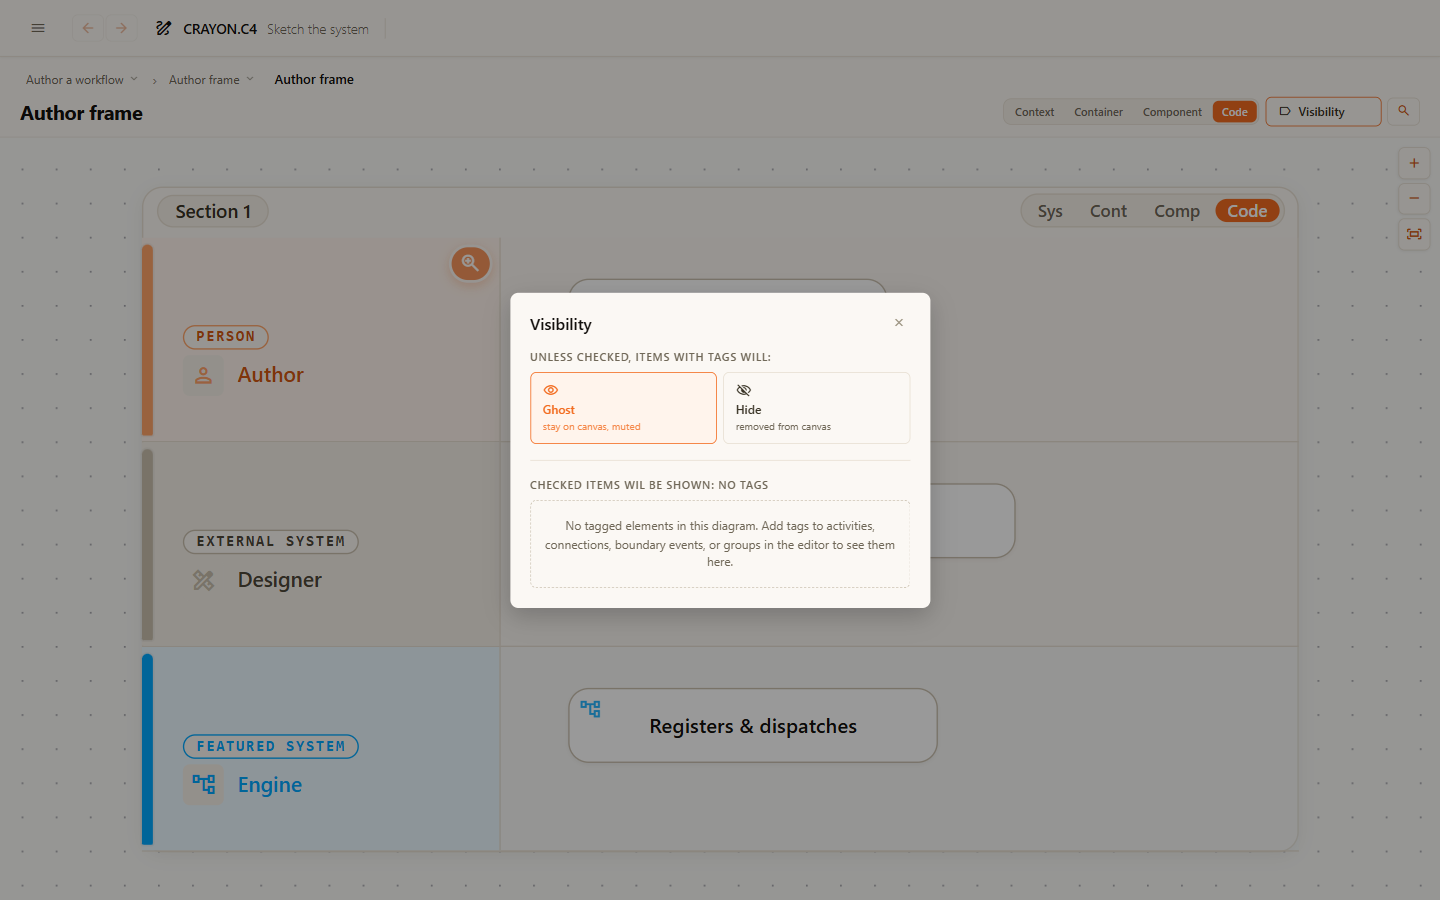
Task: Go forward with the right arrow
Action: pyautogui.click(x=121, y=28)
